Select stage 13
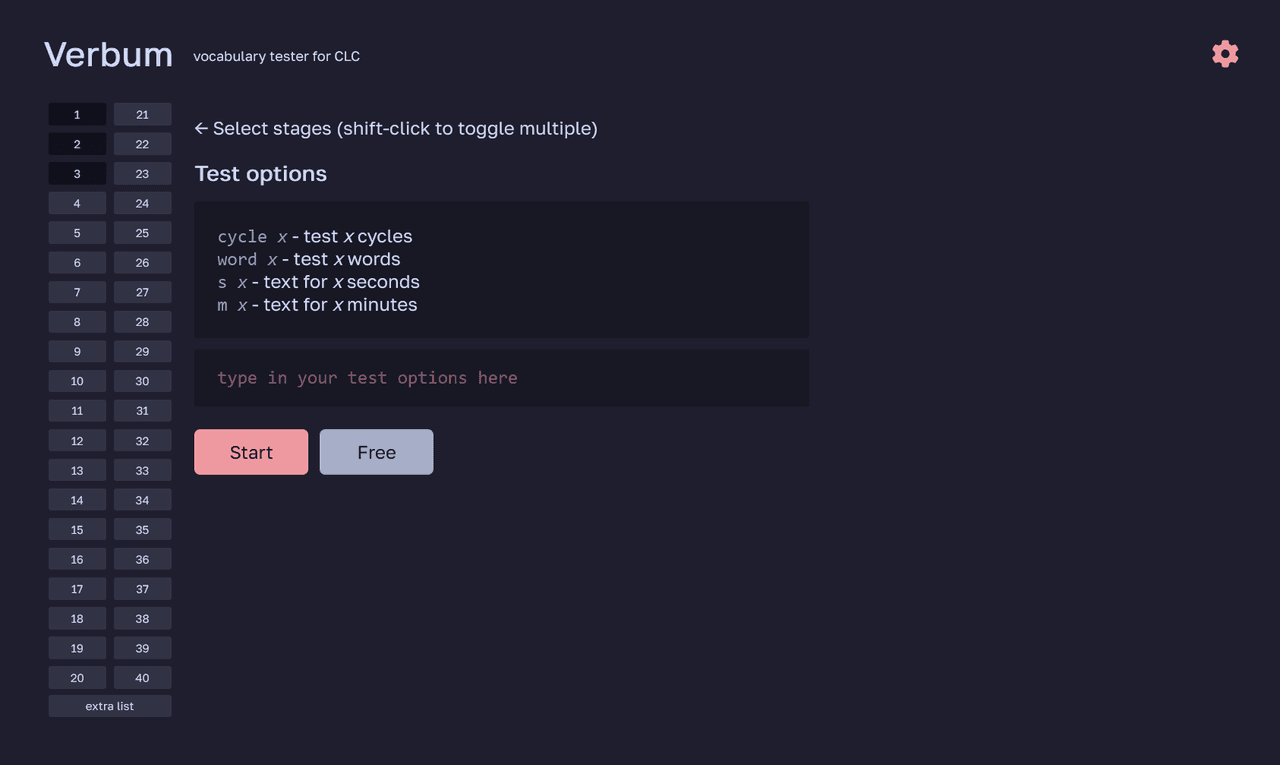 click(77, 470)
